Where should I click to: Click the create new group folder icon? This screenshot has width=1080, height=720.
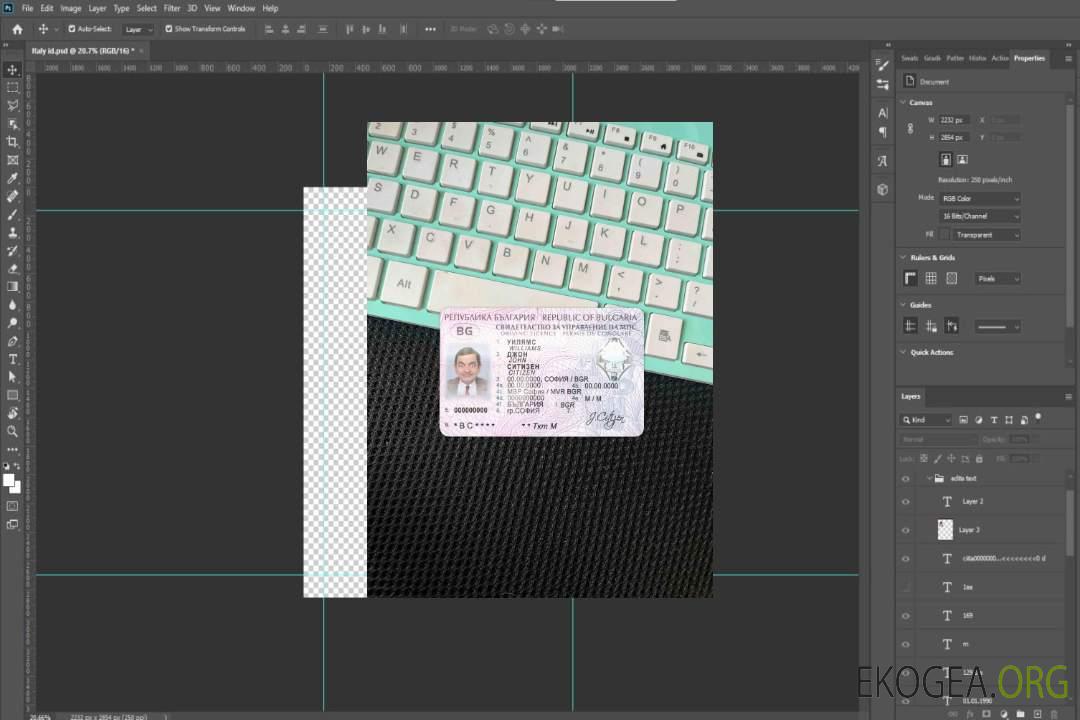click(1020, 714)
